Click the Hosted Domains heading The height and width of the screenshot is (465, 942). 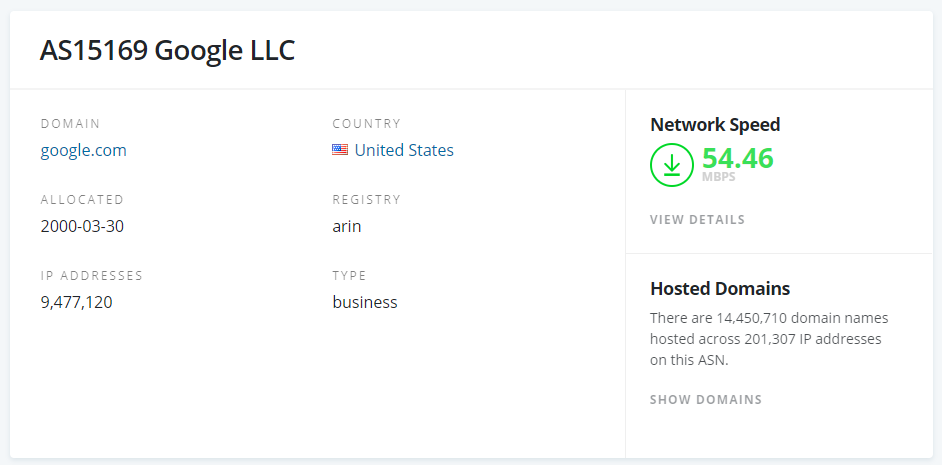[x=720, y=289]
